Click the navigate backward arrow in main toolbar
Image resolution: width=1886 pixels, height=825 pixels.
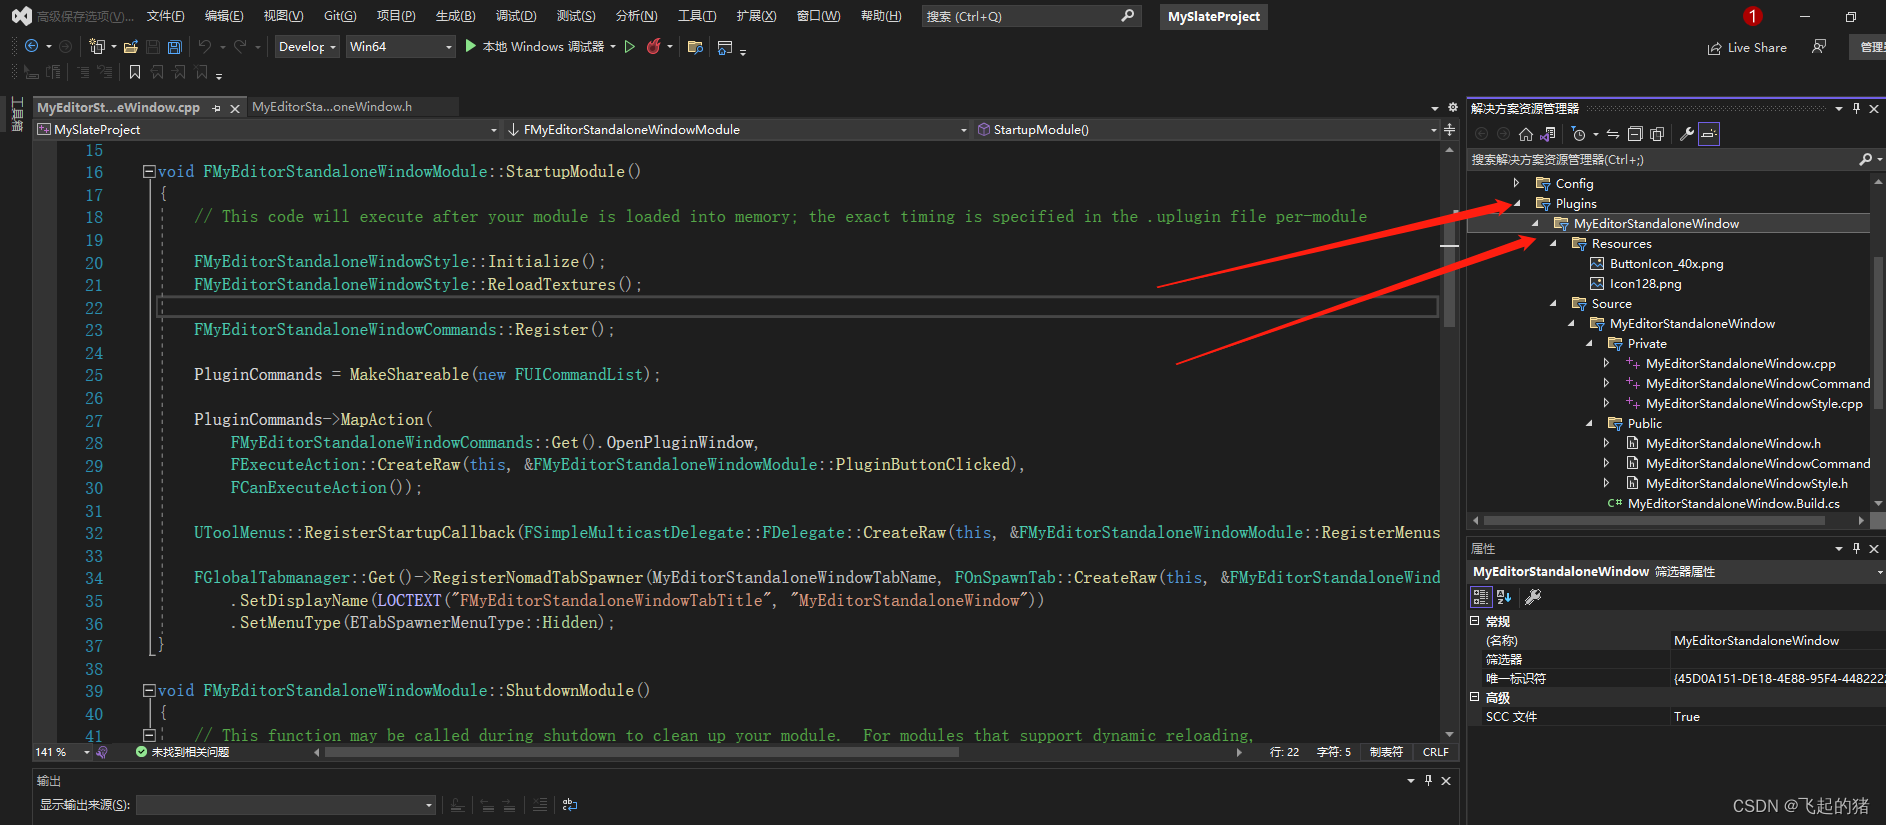coord(31,46)
